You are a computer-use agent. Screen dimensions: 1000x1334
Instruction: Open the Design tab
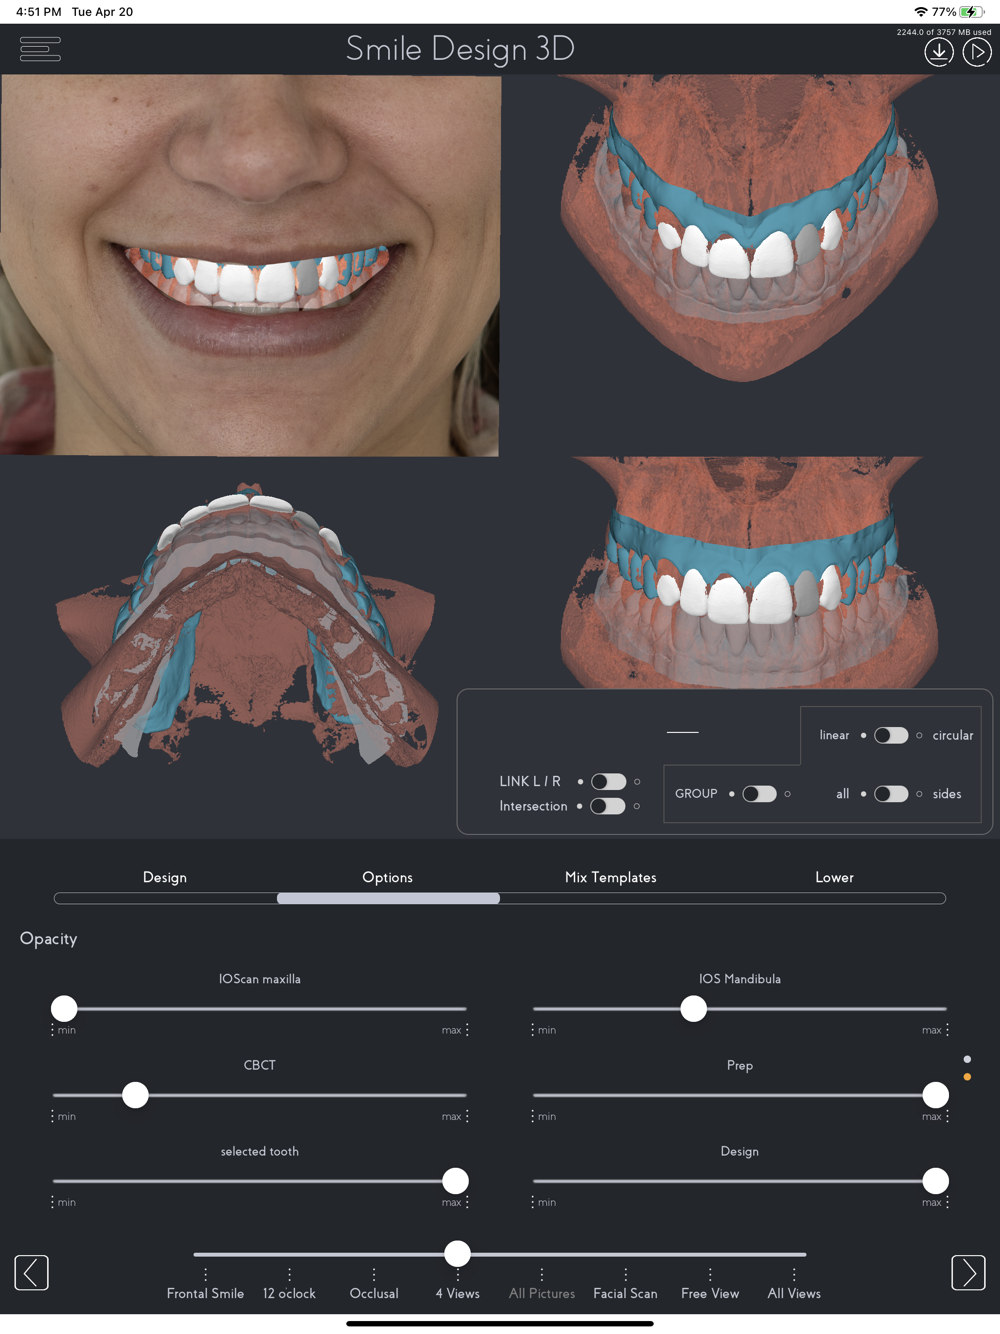point(165,877)
